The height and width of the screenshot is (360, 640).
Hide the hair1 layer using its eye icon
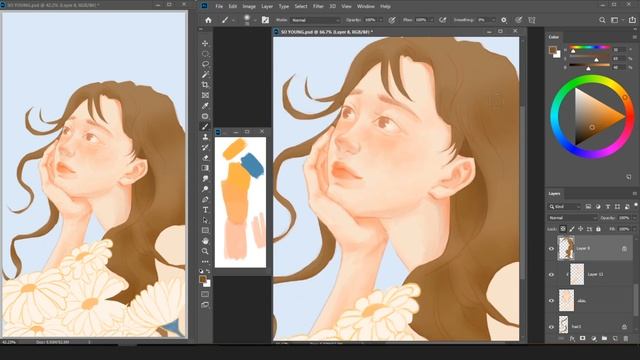pyautogui.click(x=551, y=327)
